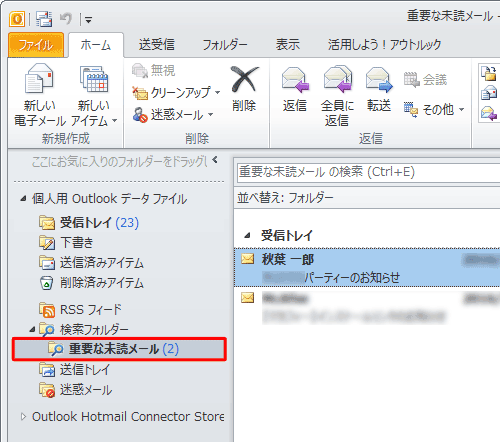The image size is (500, 442).
Task: Expand Outlook Hotmail Connector Store
Action: [x=23, y=417]
